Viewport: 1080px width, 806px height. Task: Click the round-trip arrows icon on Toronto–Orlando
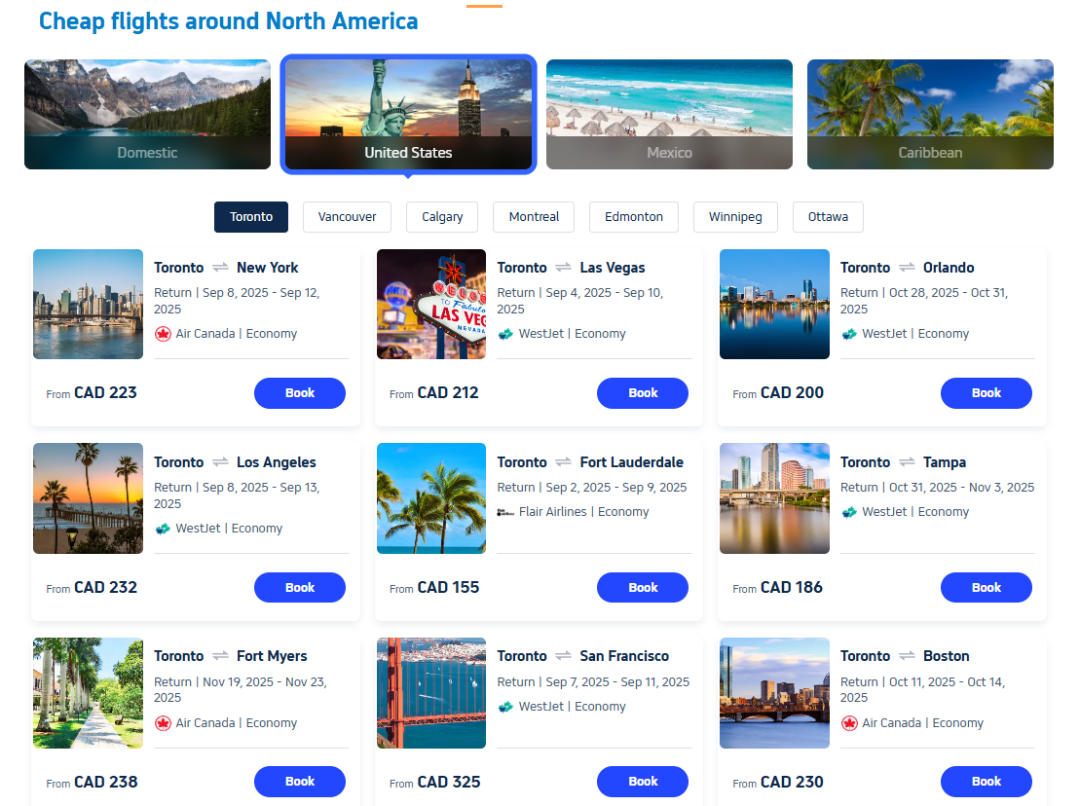907,268
